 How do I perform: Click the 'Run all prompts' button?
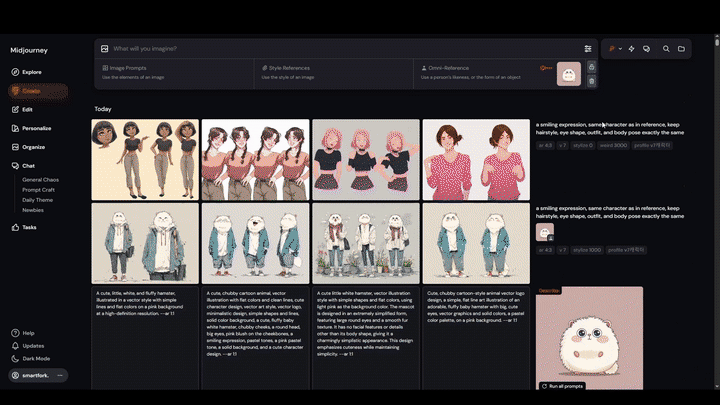pos(562,386)
